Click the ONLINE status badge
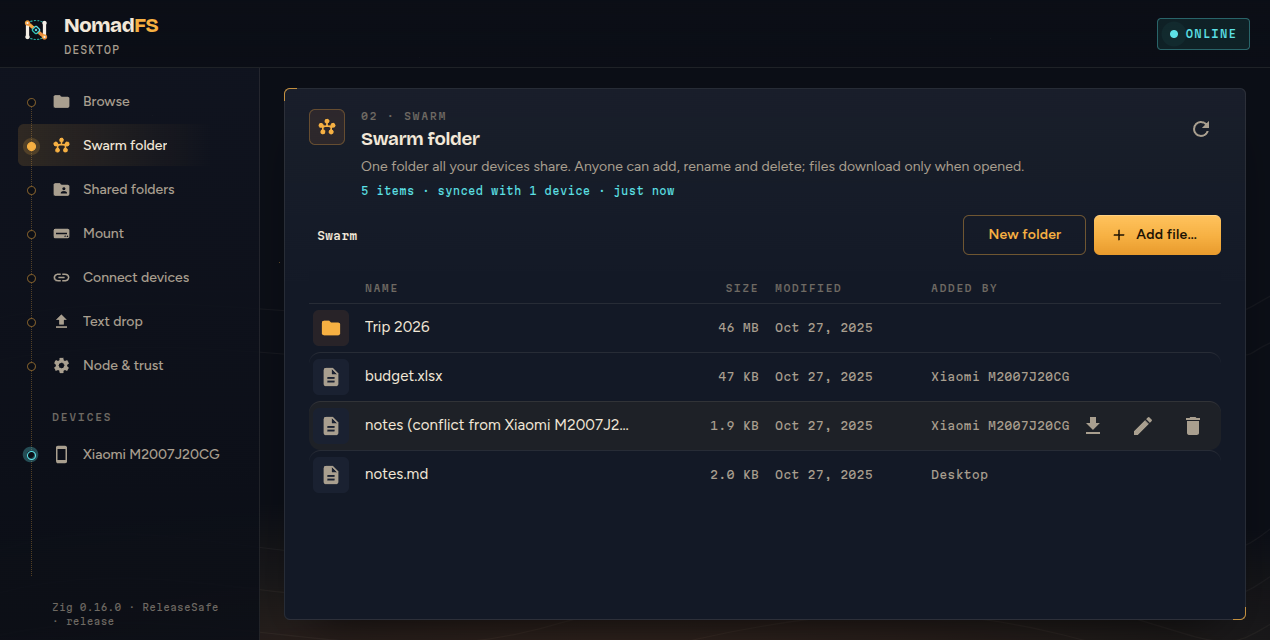The image size is (1270, 640). [x=1203, y=33]
